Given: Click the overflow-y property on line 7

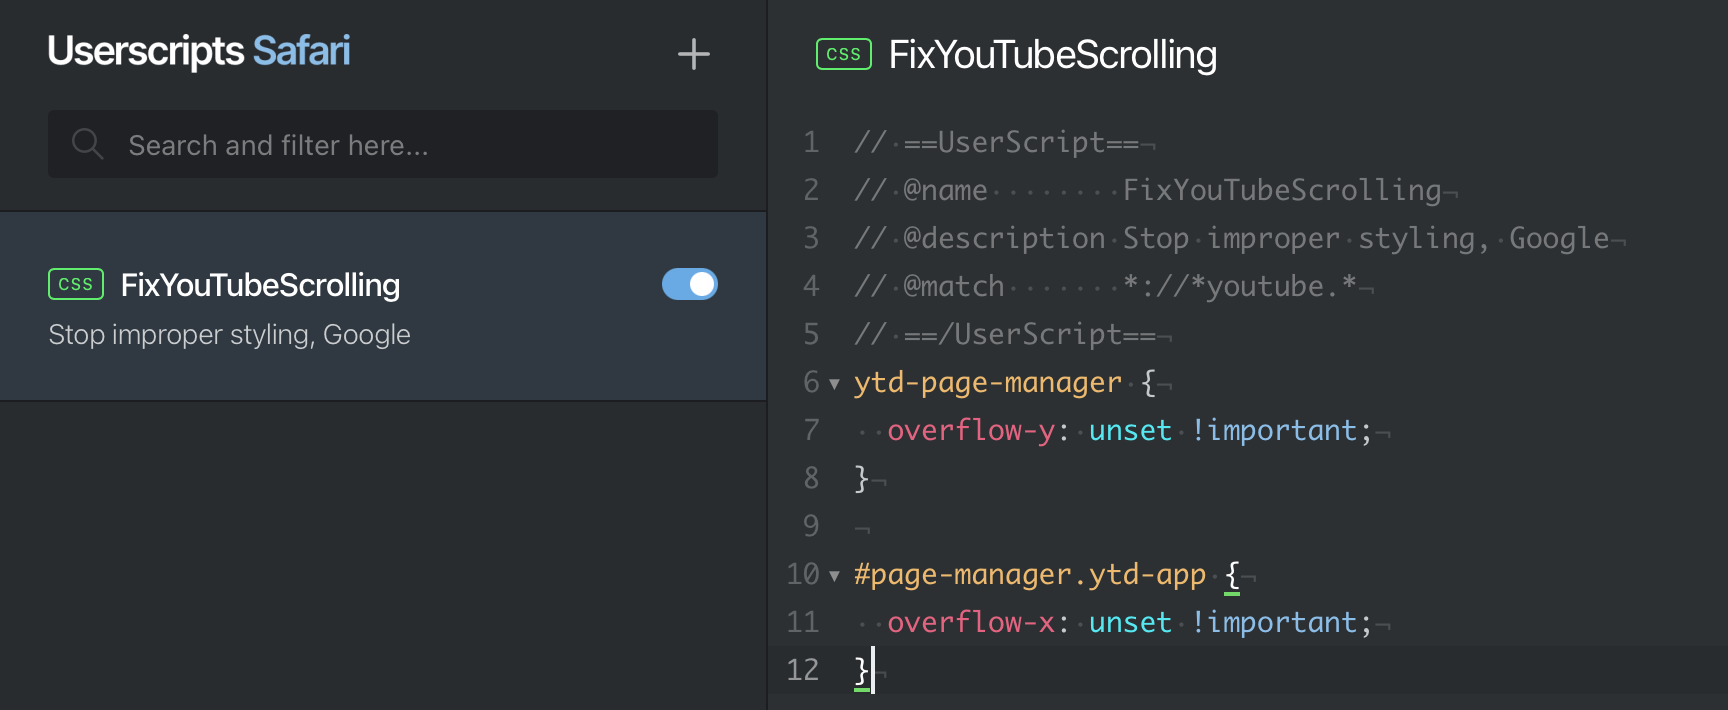Looking at the screenshot, I should [x=970, y=430].
